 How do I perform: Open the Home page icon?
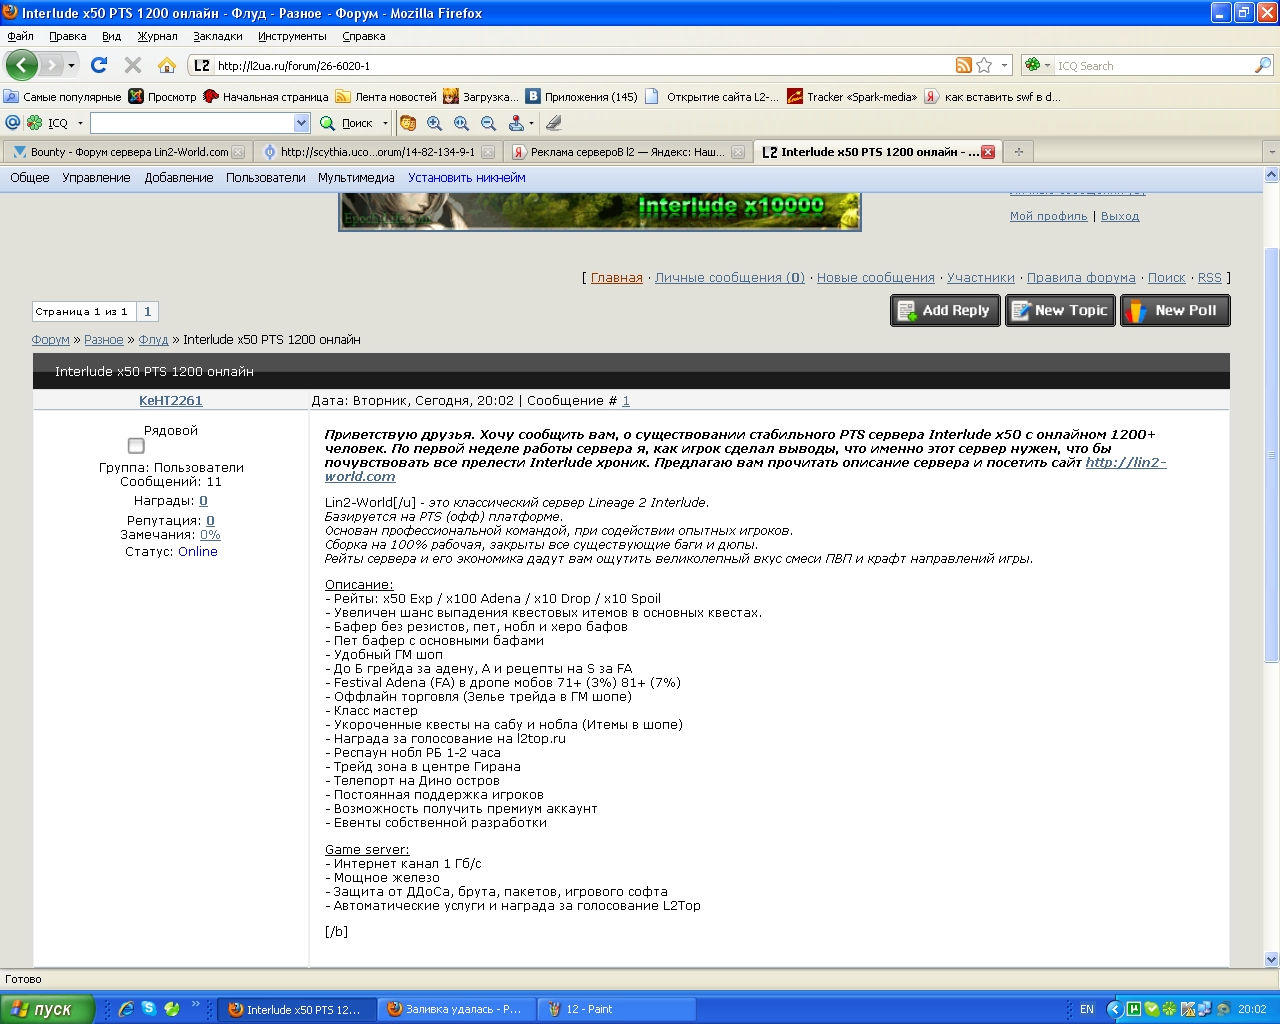click(167, 65)
